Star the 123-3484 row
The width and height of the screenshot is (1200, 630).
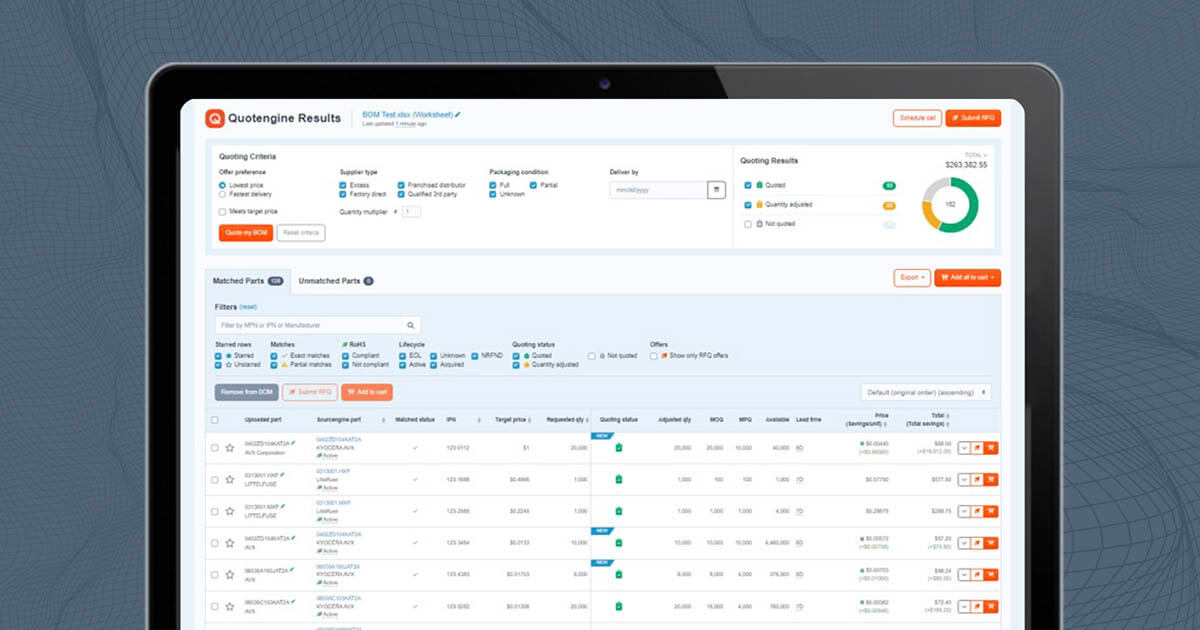point(230,543)
